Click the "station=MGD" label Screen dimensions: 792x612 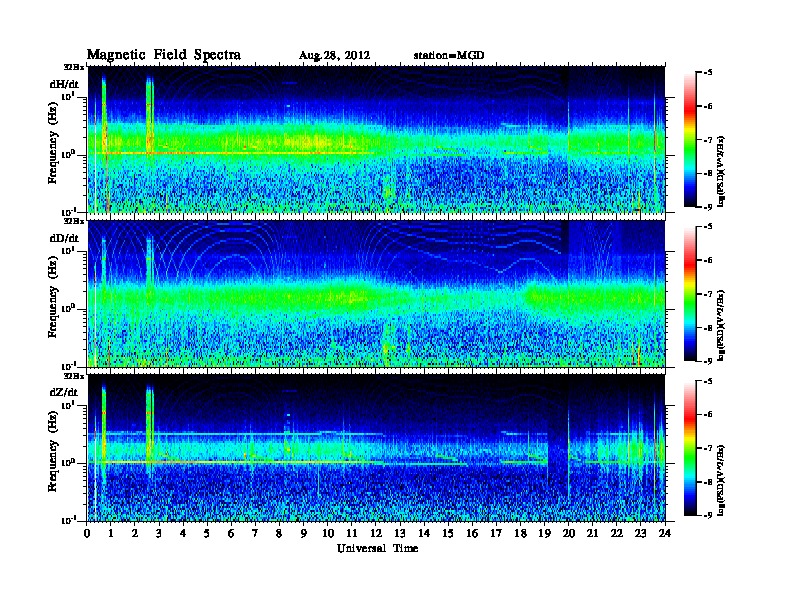pos(449,55)
